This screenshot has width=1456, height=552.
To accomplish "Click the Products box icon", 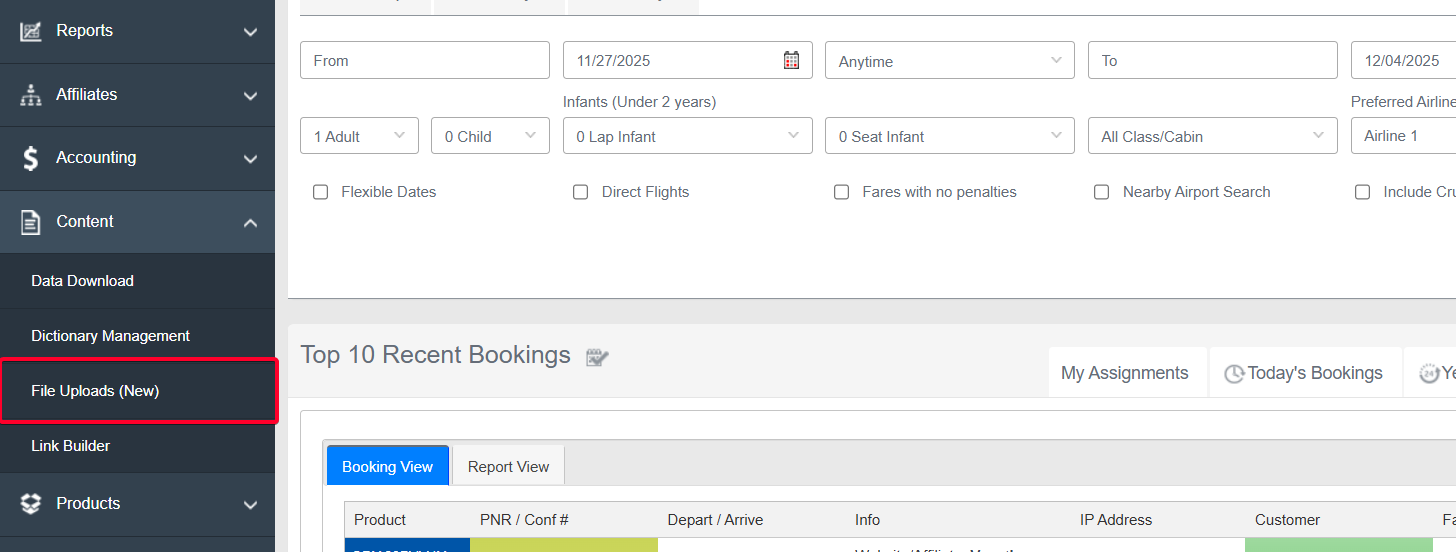I will (31, 504).
